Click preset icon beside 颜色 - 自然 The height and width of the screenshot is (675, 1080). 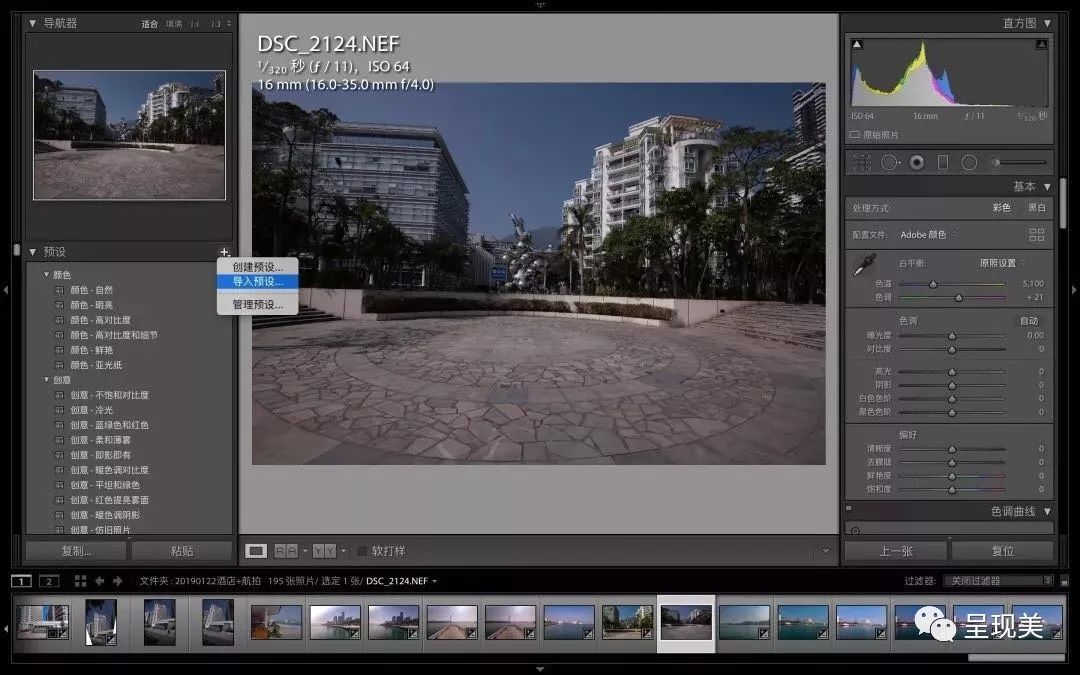(59, 290)
